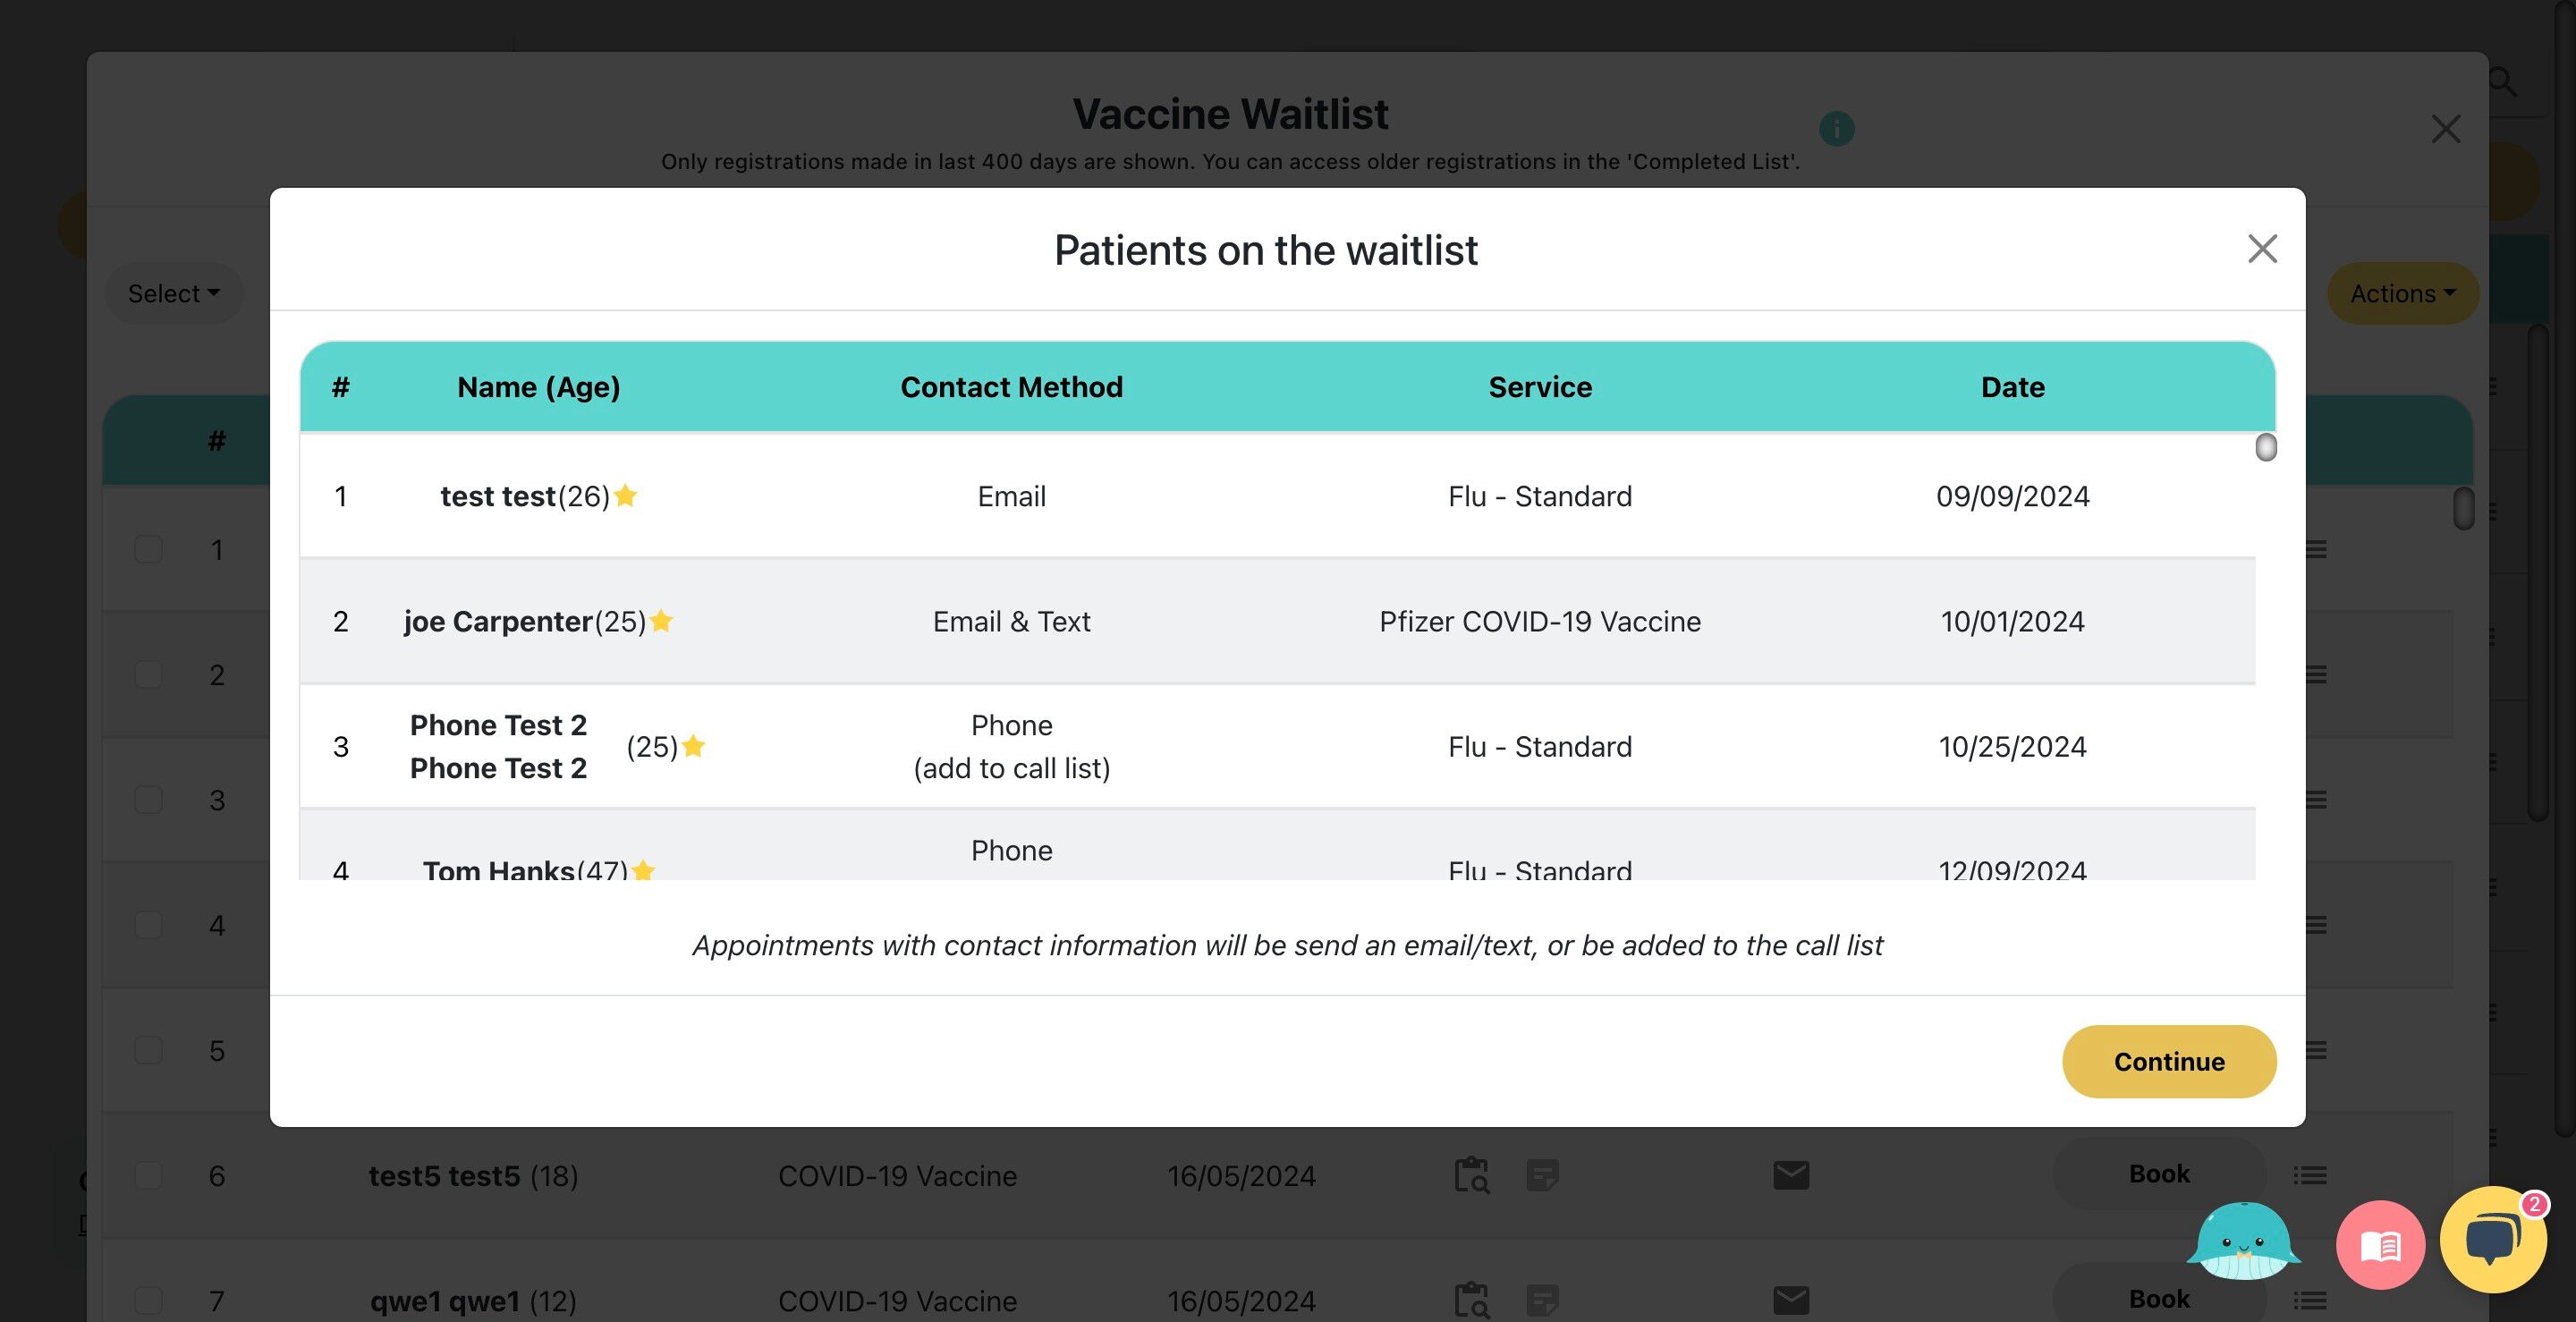2576x1322 pixels.
Task: Open the Select dropdown
Action: click(x=173, y=293)
